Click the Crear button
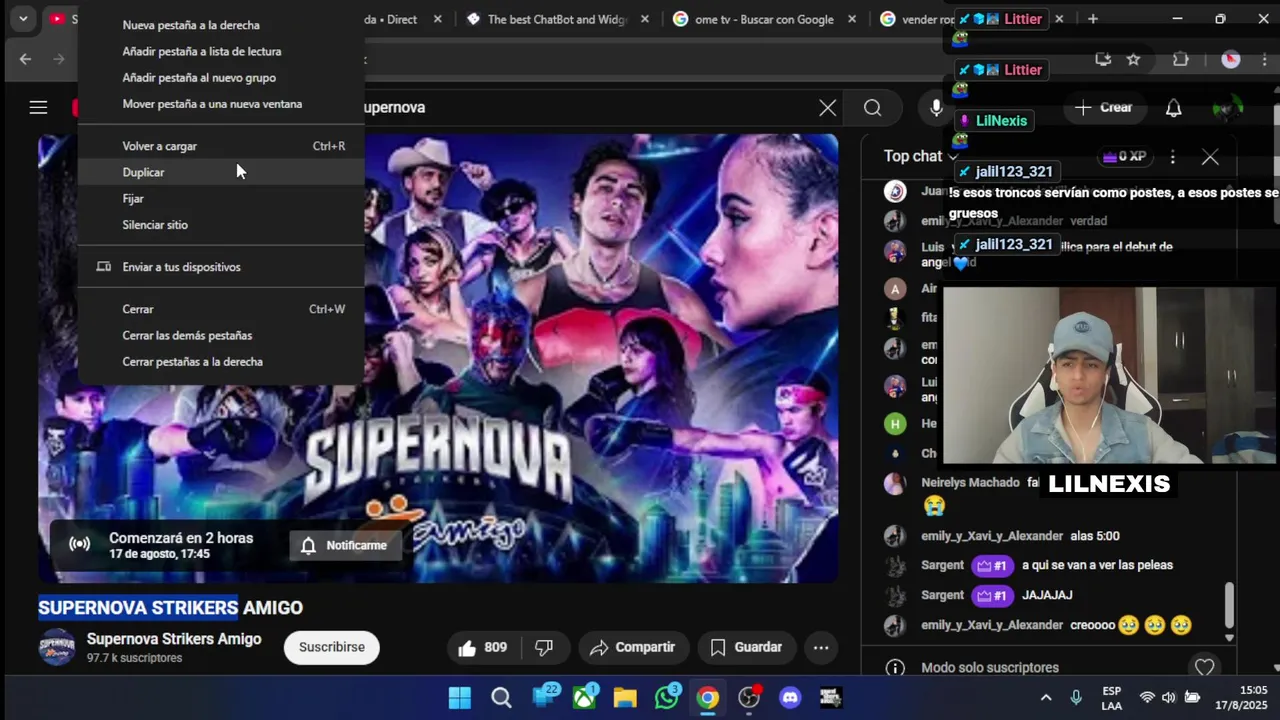Viewport: 1280px width, 720px height. (1104, 108)
